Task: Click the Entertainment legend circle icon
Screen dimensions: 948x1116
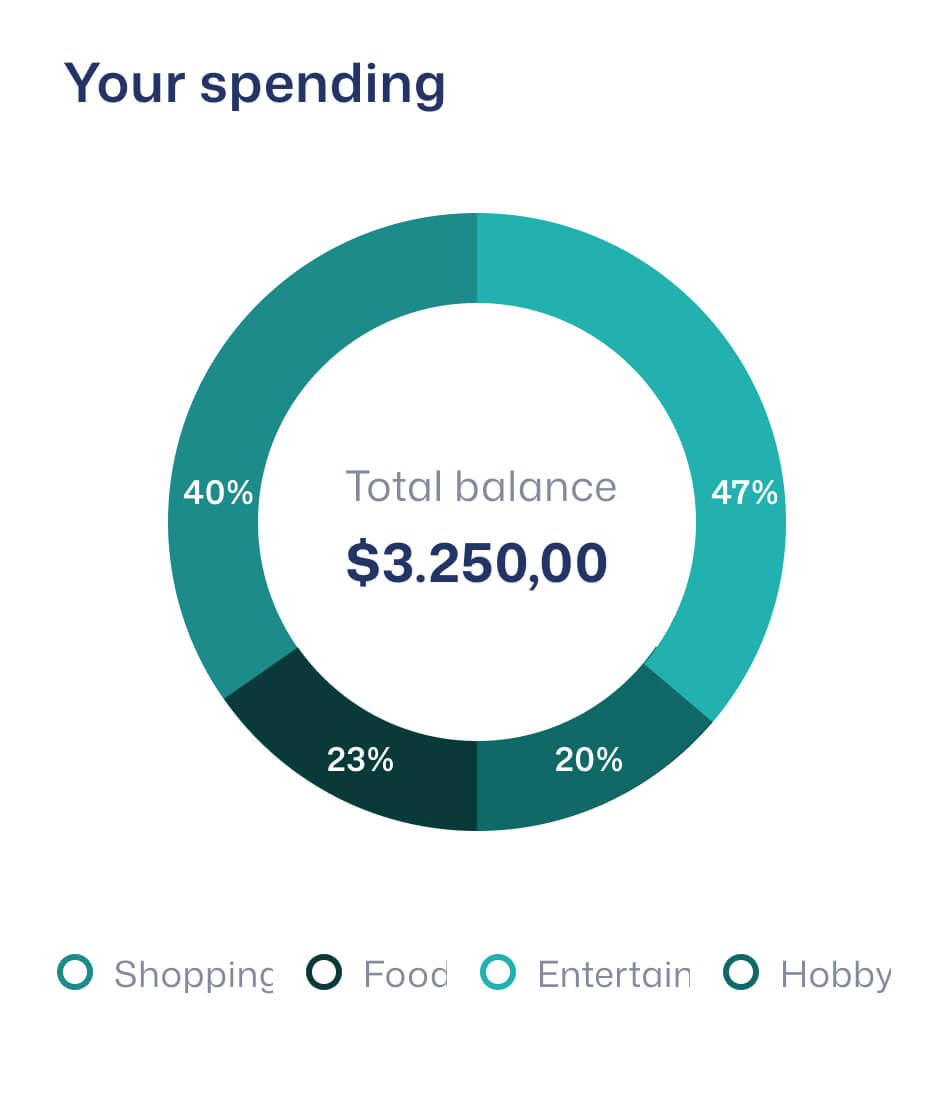Action: pos(499,972)
